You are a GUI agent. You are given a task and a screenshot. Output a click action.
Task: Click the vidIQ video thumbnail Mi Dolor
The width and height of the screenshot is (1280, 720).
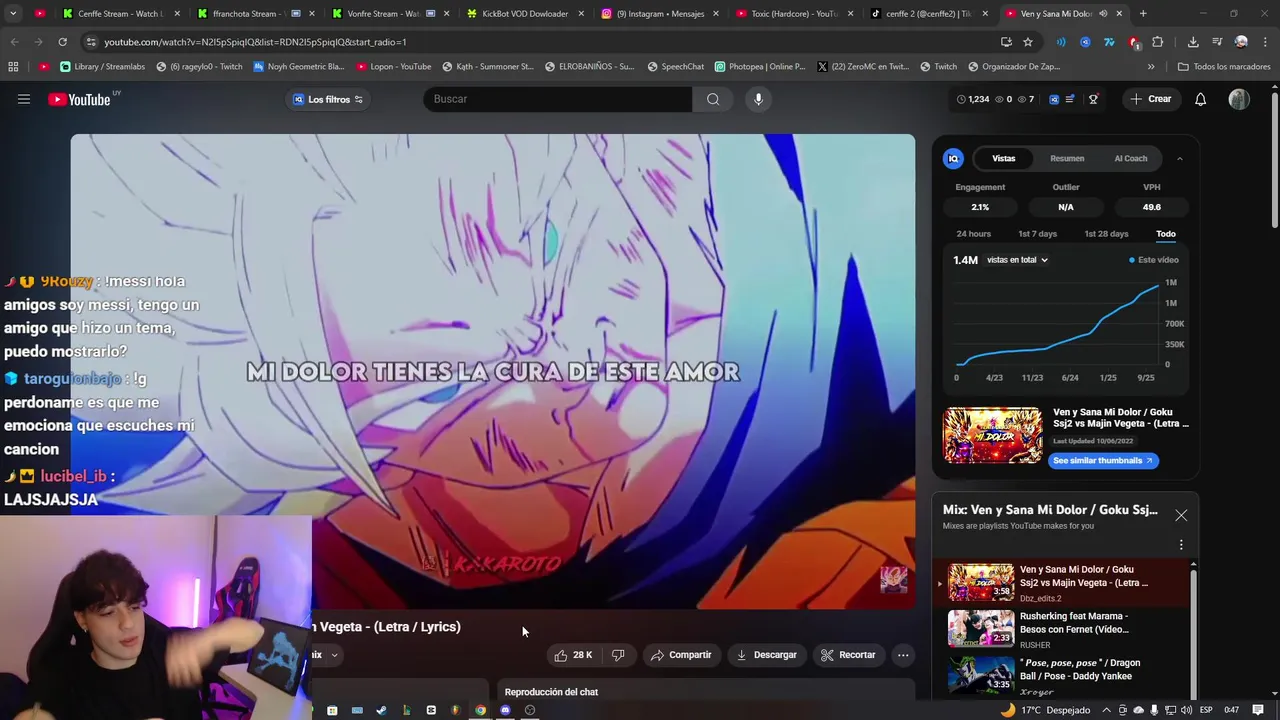pos(992,435)
